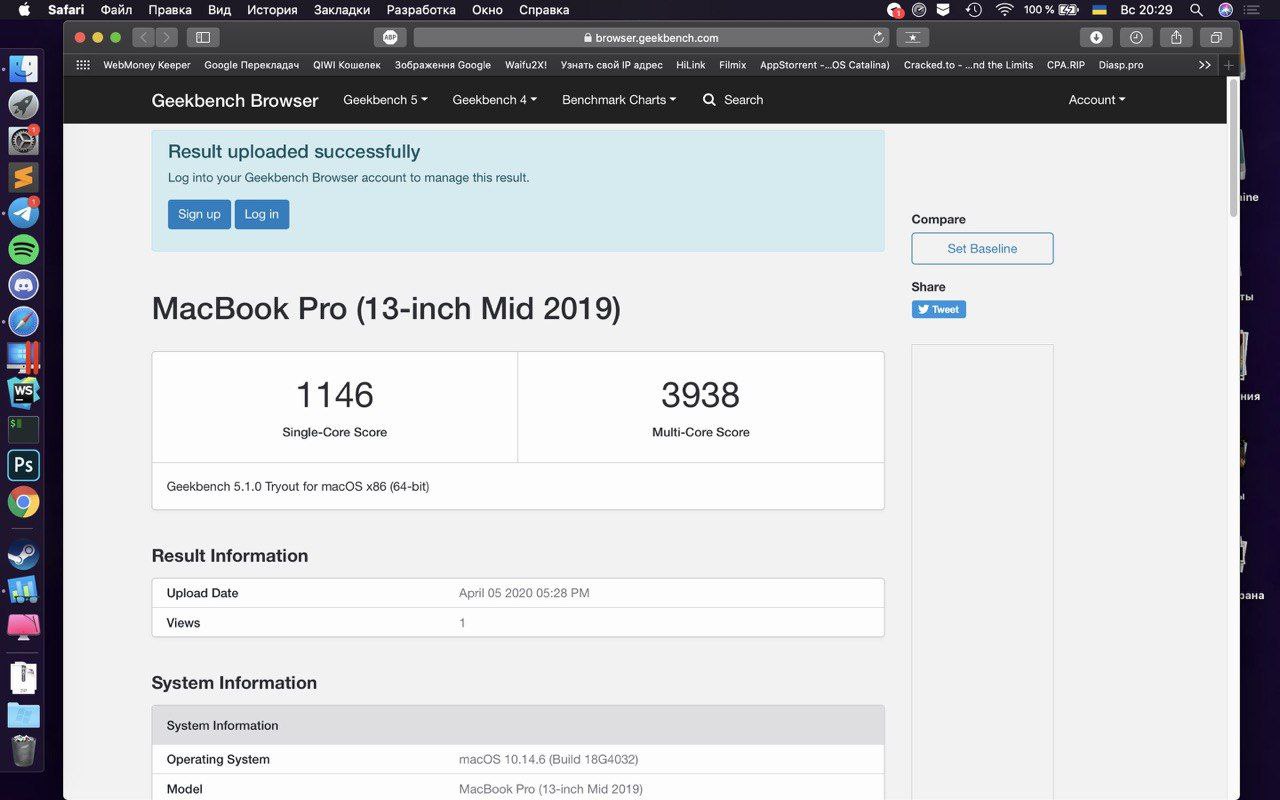The height and width of the screenshot is (800, 1280).
Task: Open the Trash in the Dock
Action: pos(23,750)
